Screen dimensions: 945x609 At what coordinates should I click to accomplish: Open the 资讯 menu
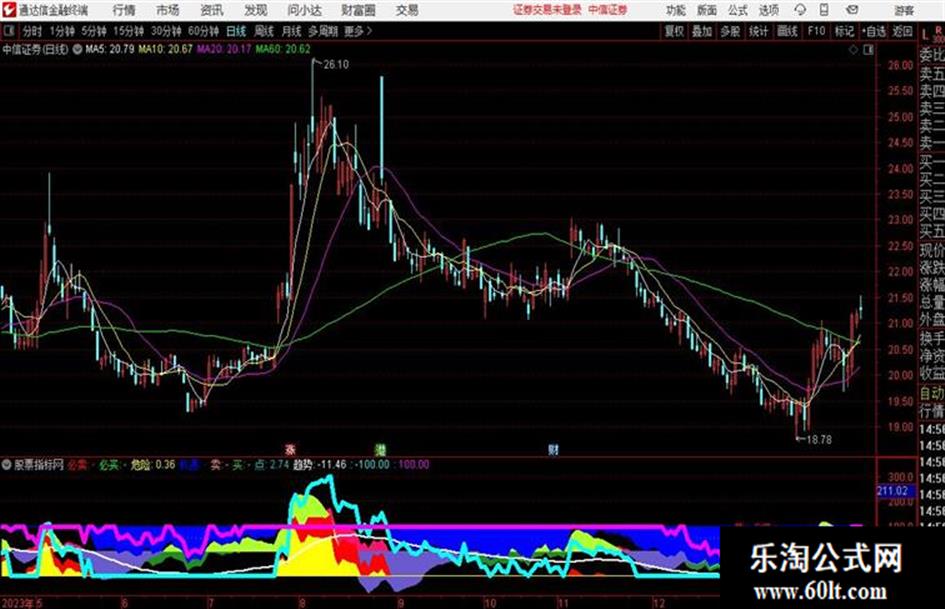point(212,10)
